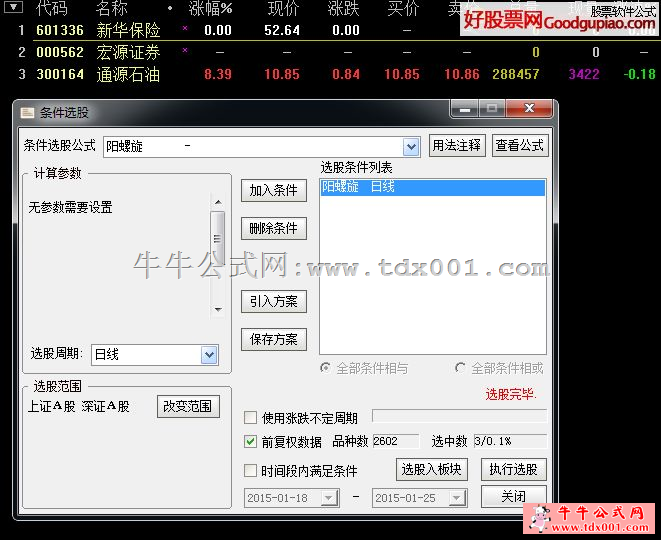Expand the 条件选股公式 dropdown

(x=410, y=147)
